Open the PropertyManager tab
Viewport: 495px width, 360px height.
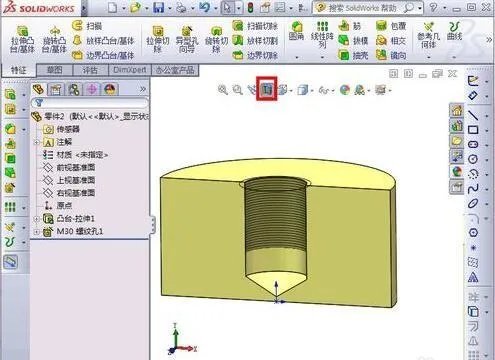[55, 89]
